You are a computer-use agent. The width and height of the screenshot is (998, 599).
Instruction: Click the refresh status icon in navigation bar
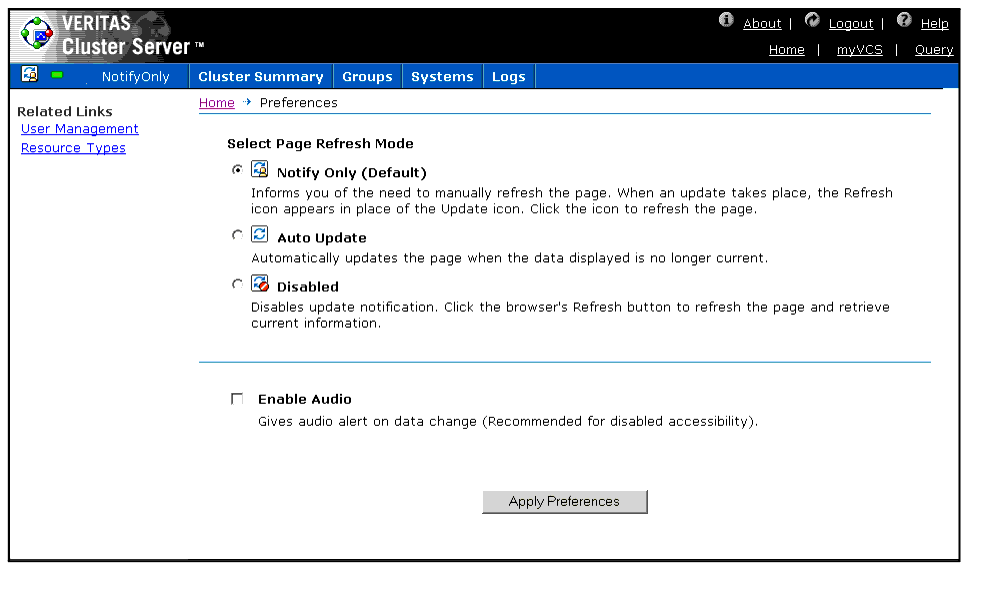click(30, 75)
